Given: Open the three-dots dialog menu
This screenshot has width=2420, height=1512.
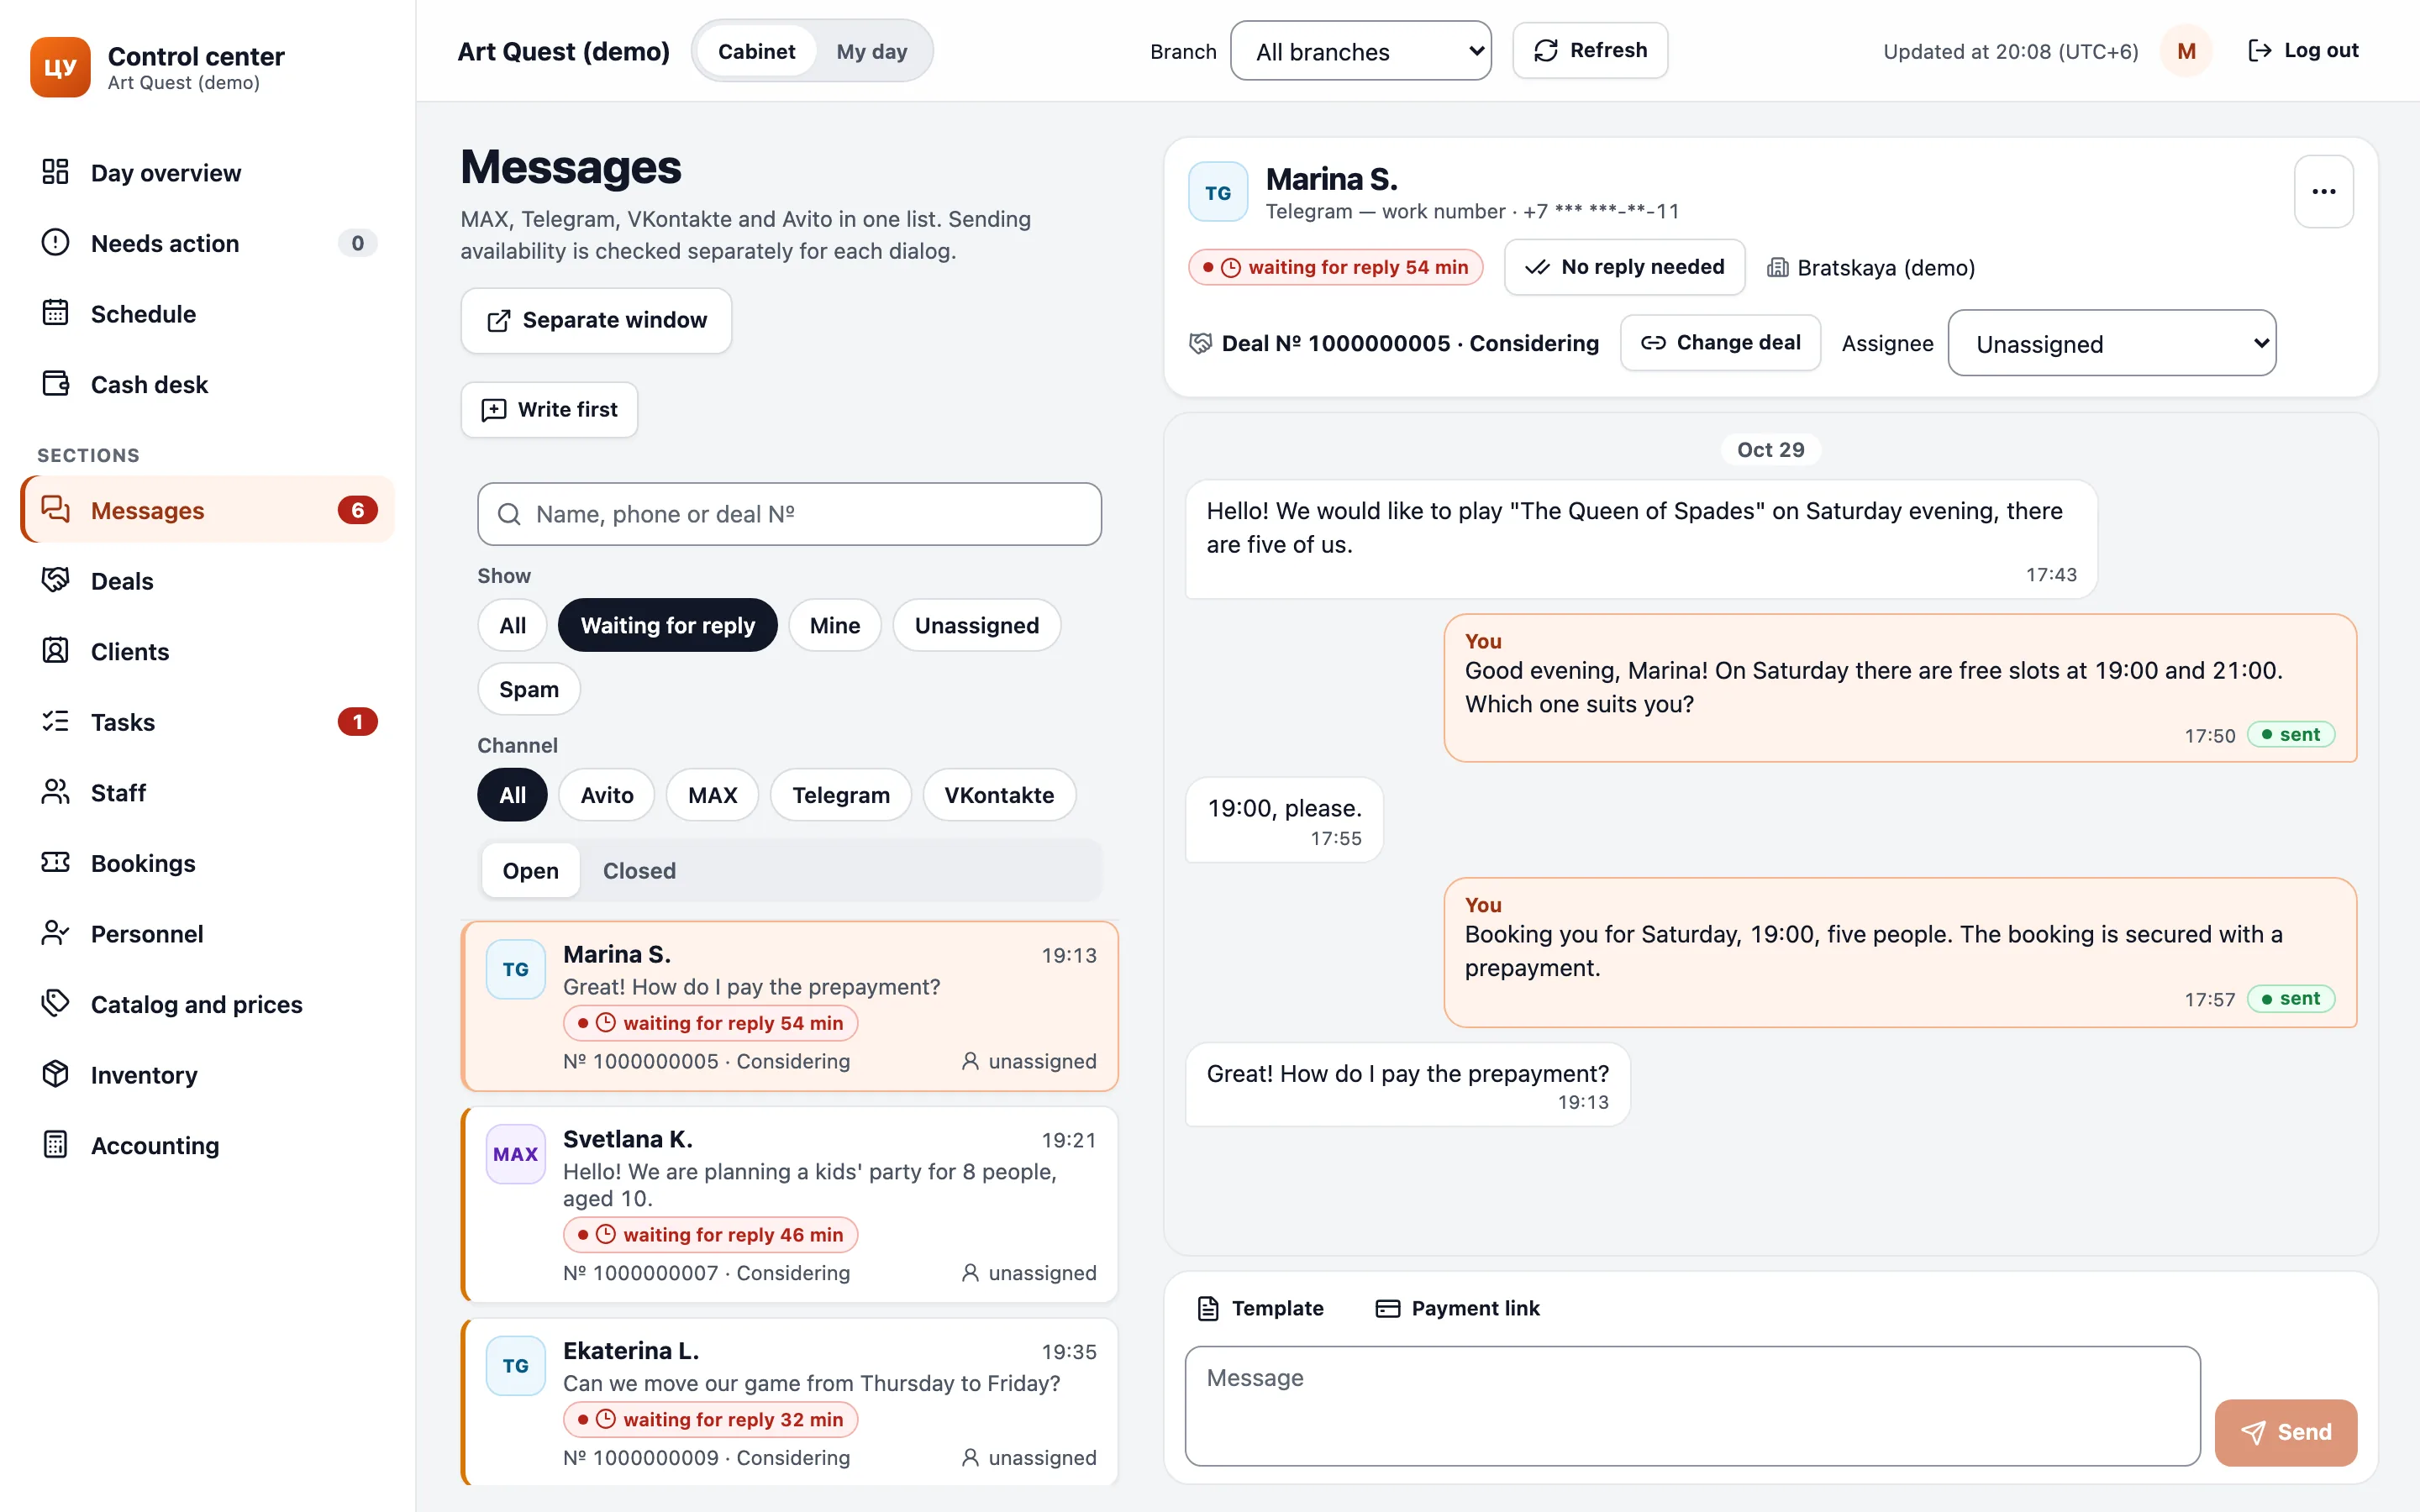Looking at the screenshot, I should click(x=2323, y=192).
